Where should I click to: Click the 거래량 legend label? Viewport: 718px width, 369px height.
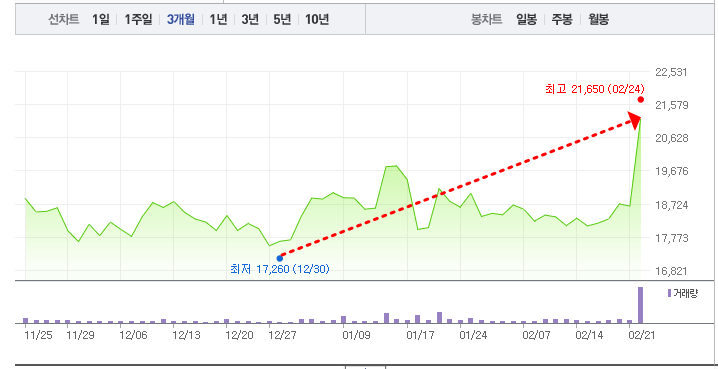(685, 293)
